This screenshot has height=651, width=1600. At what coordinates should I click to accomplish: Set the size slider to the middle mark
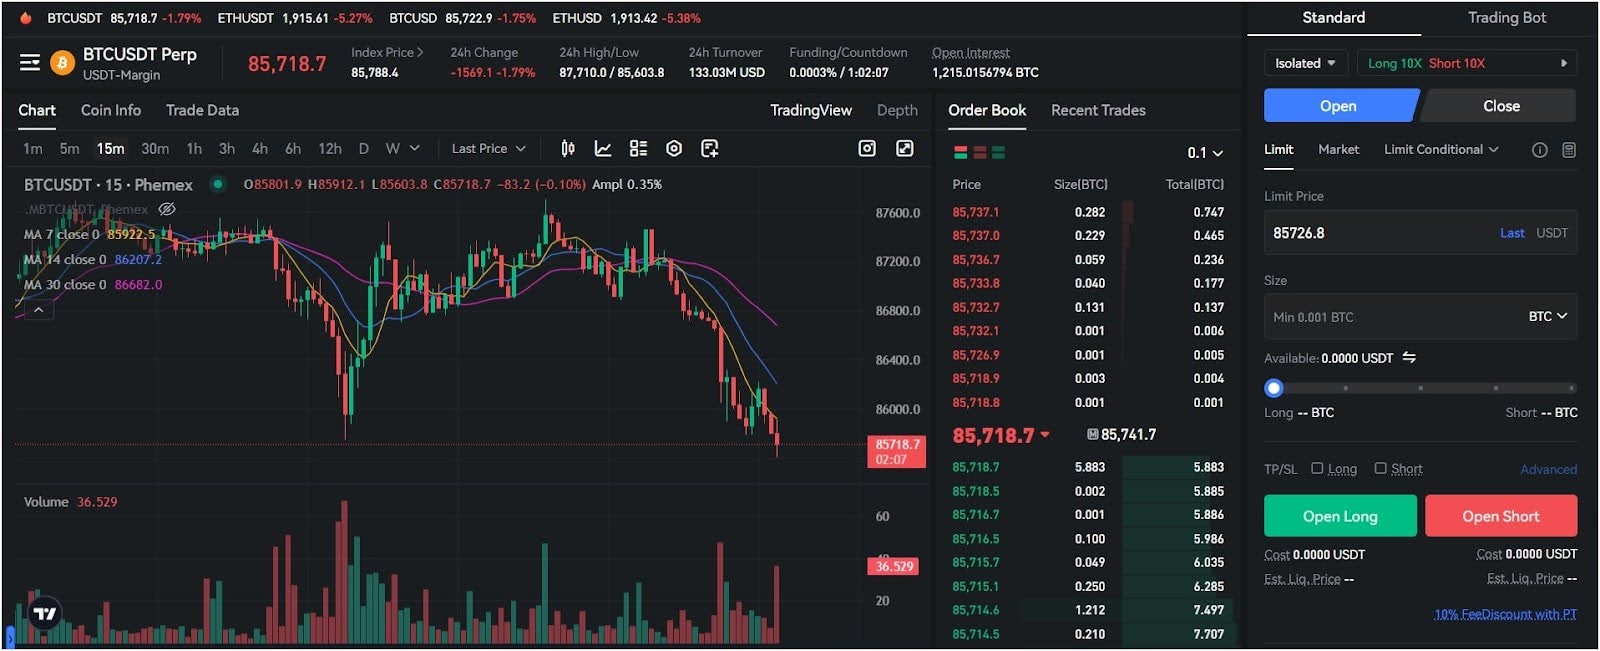click(x=1420, y=388)
